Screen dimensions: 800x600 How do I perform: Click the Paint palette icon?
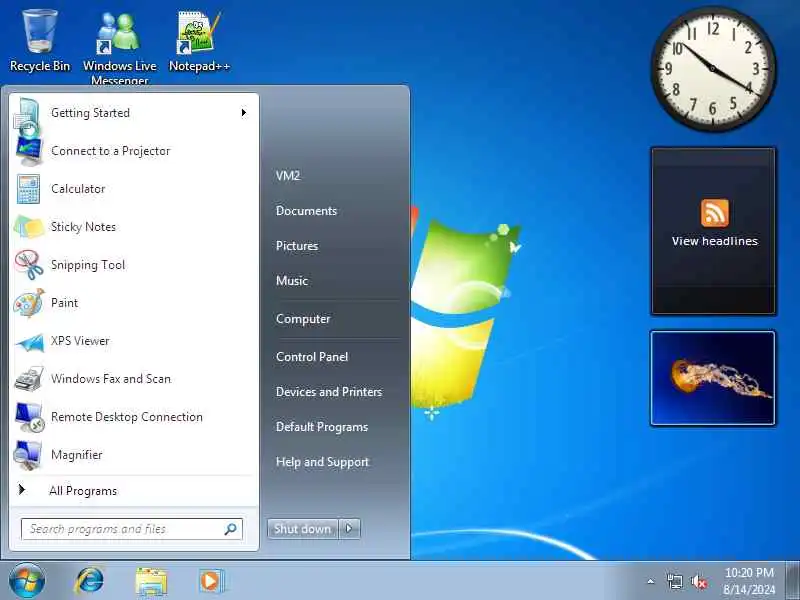(29, 303)
